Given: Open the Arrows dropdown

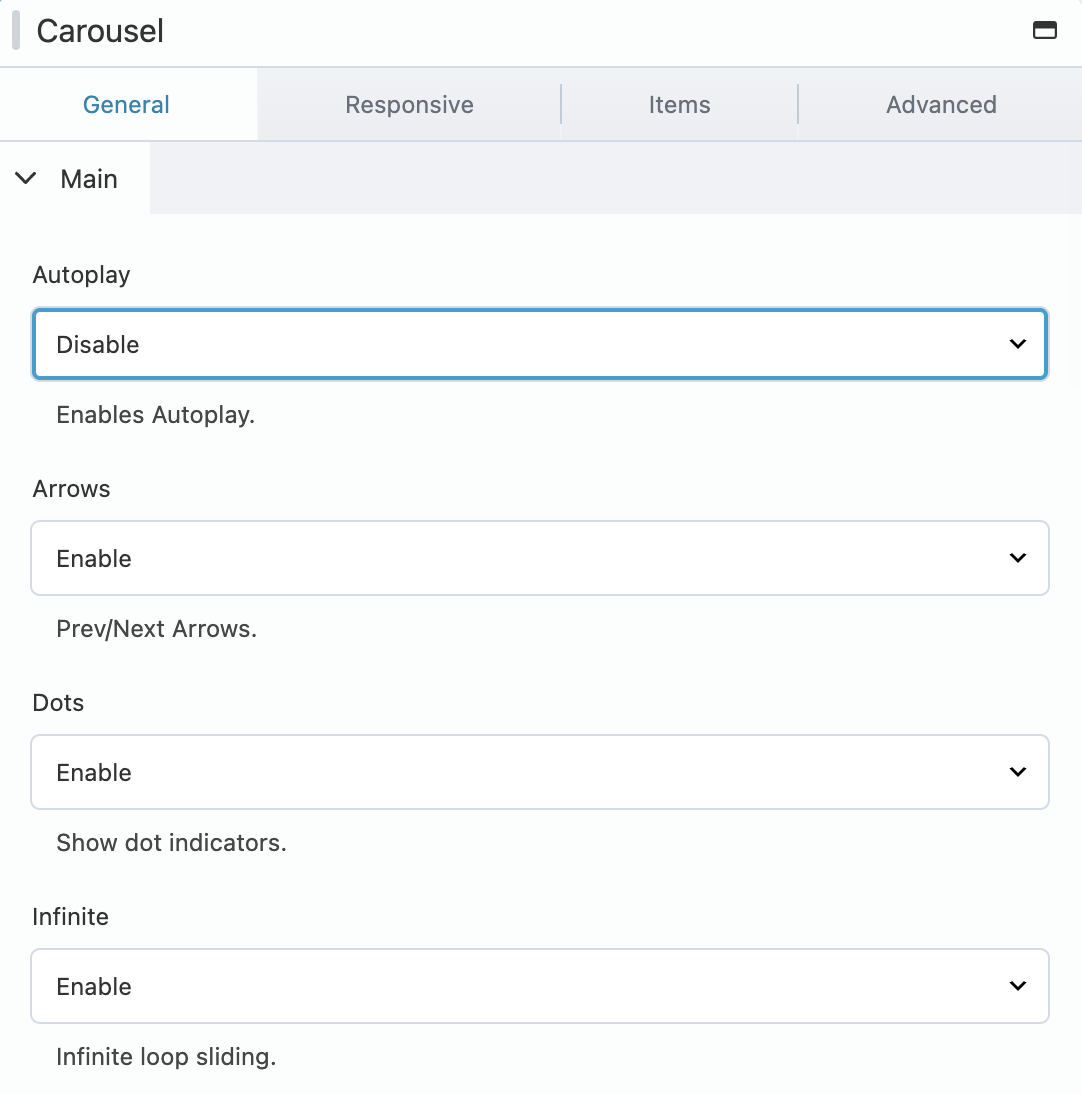Looking at the screenshot, I should (x=540, y=558).
